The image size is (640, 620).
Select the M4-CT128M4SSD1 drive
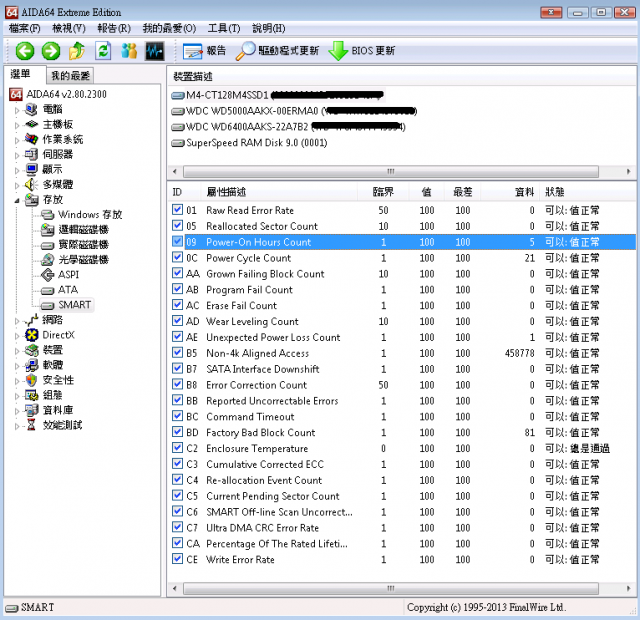click(x=278, y=95)
